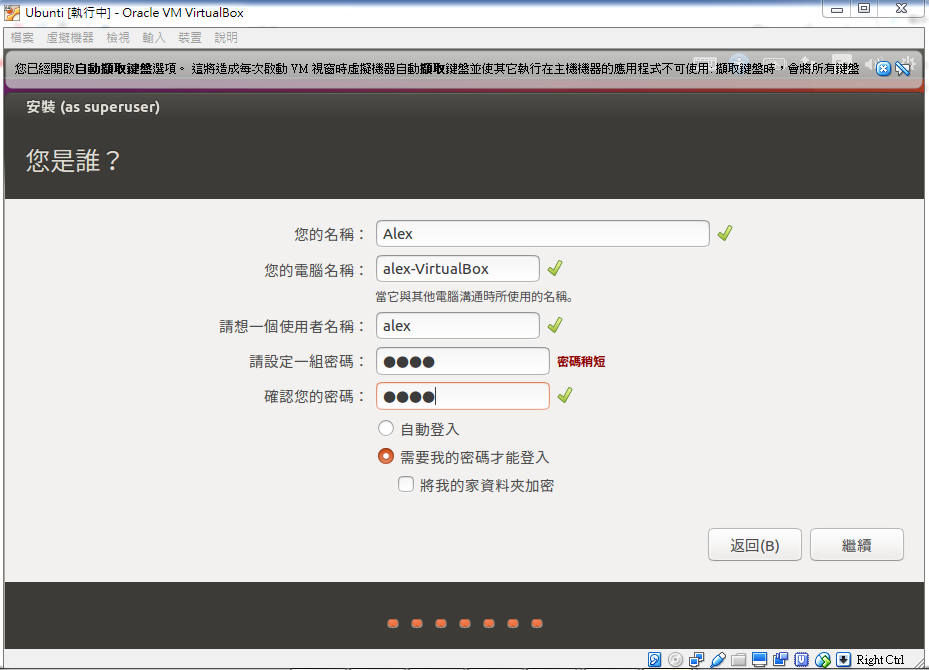Viewport: 929px width, 670px height.
Task: Click the CPU virtualization status icon
Action: (x=802, y=659)
